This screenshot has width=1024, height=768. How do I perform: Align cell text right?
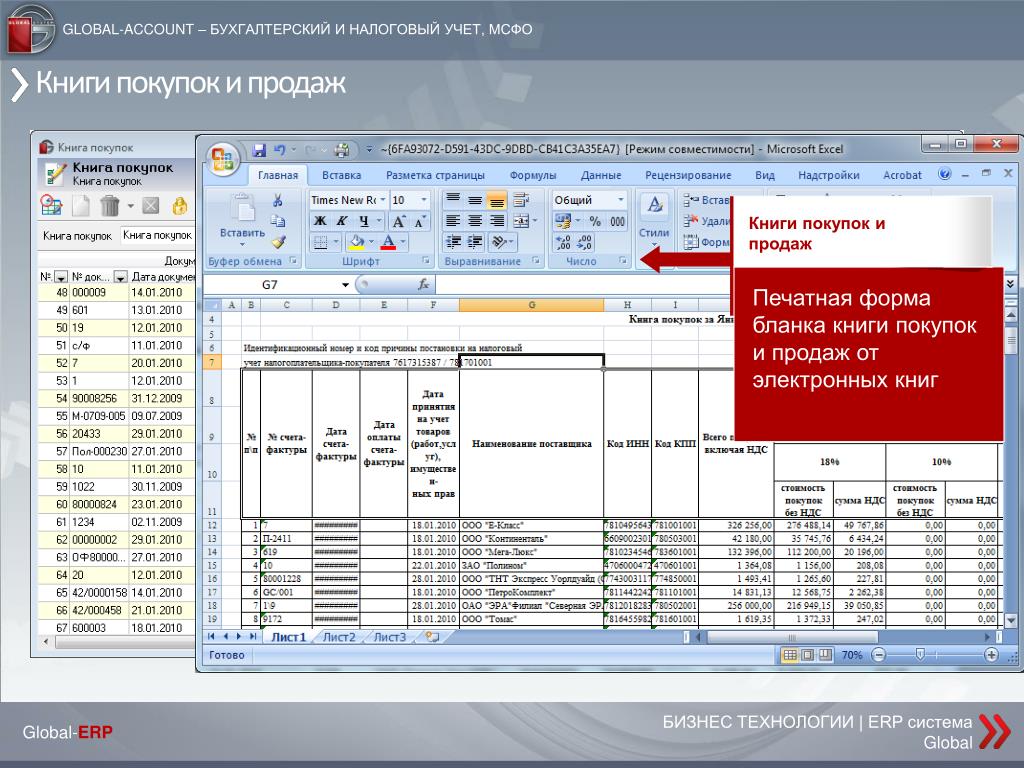(496, 221)
